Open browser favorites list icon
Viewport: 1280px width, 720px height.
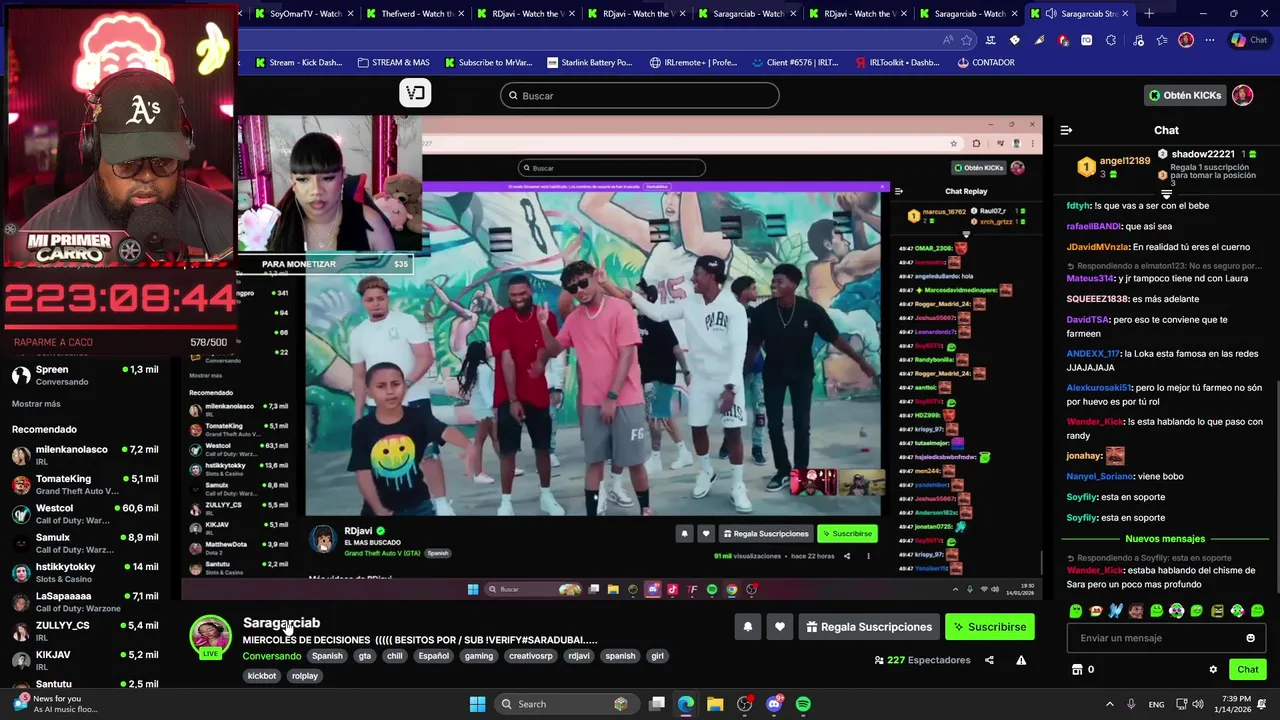1161,40
